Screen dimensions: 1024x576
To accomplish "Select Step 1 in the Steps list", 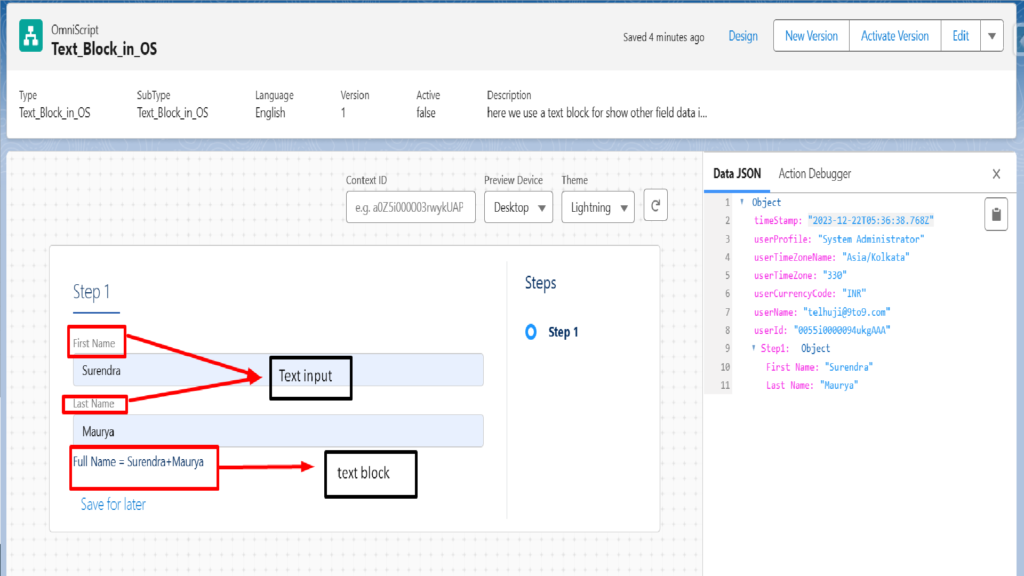I will coord(563,332).
